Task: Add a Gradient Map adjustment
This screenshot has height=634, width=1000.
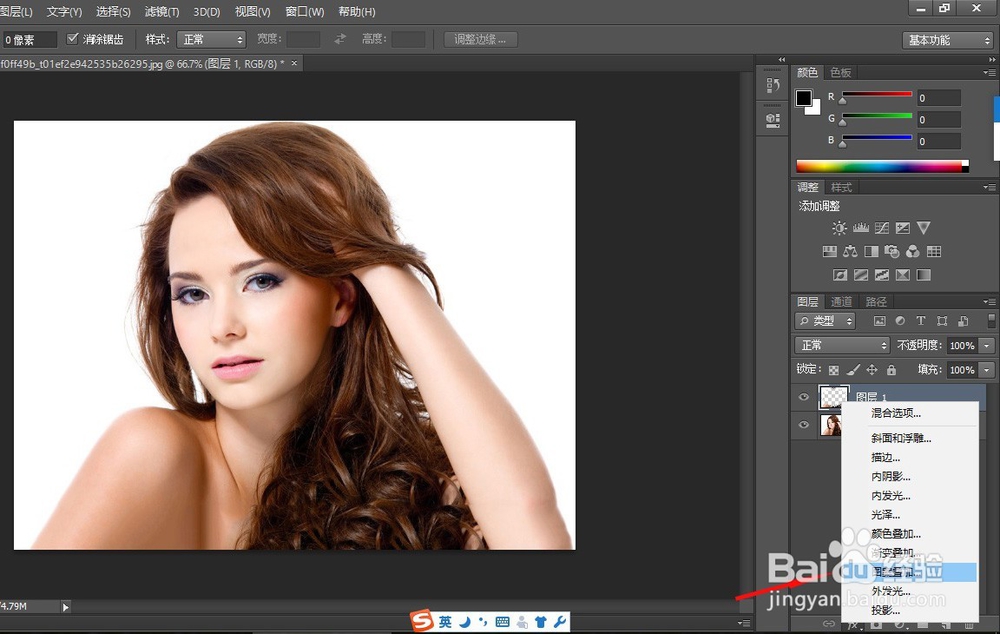Action: point(923,275)
